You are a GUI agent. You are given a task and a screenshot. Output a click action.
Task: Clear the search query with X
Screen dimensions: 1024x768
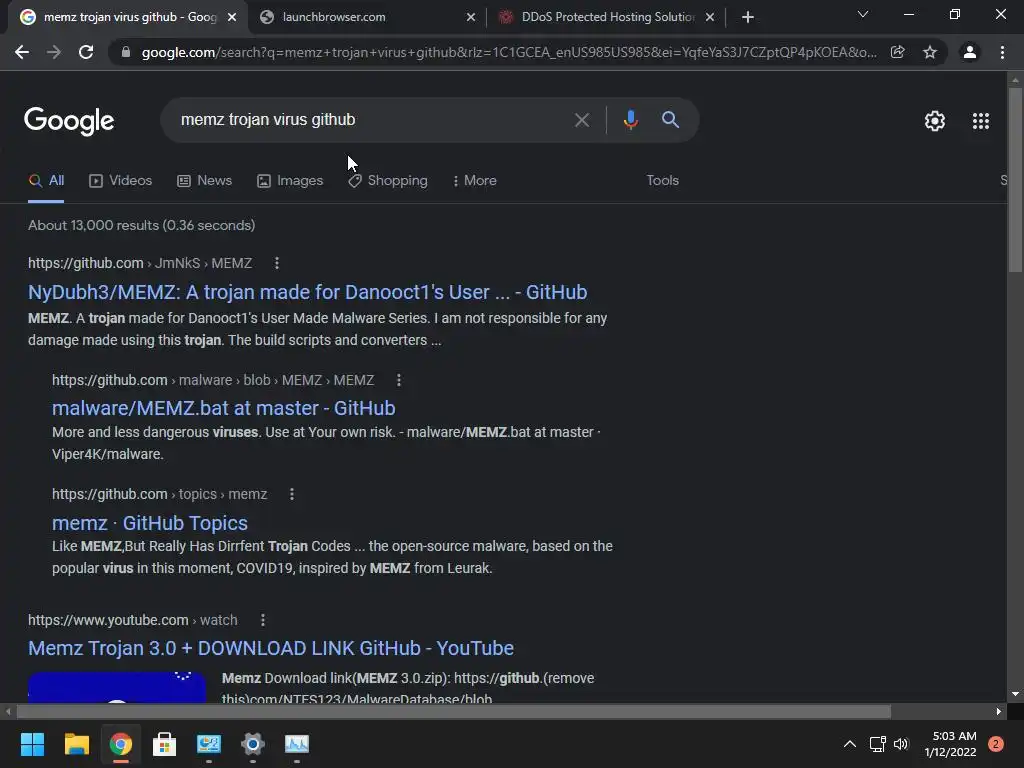click(x=581, y=120)
